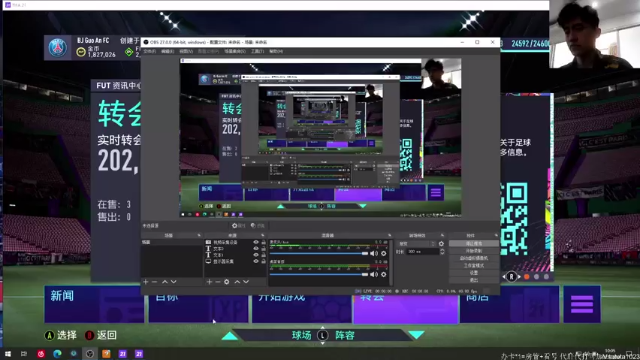Lock the first text source

pos(263,249)
